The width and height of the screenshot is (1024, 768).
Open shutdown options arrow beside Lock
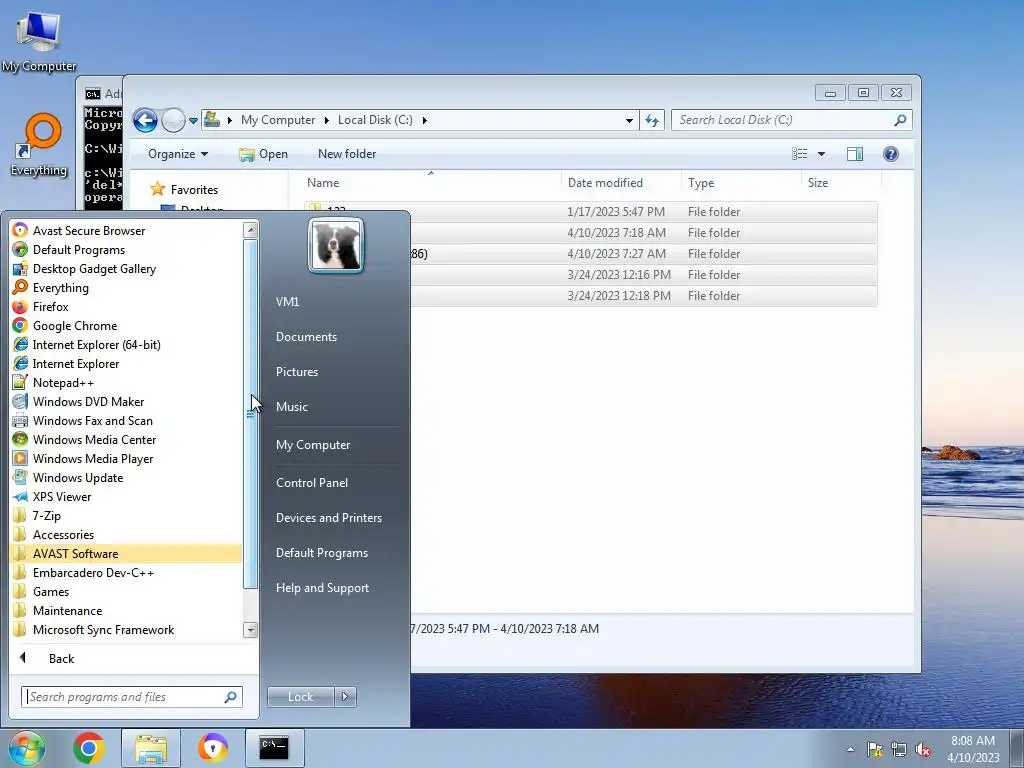click(x=345, y=697)
